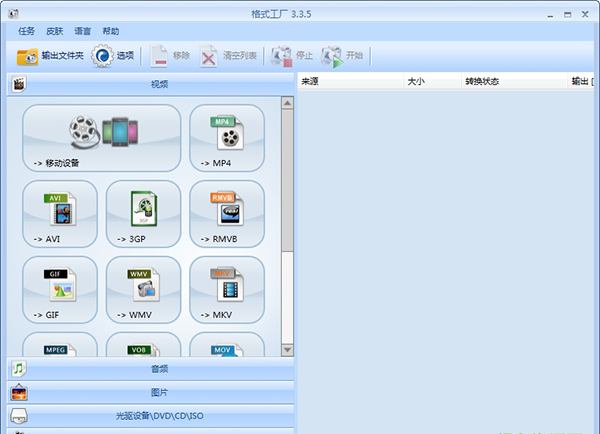Click the 输出 output column header
600x434 pixels.
coord(581,81)
